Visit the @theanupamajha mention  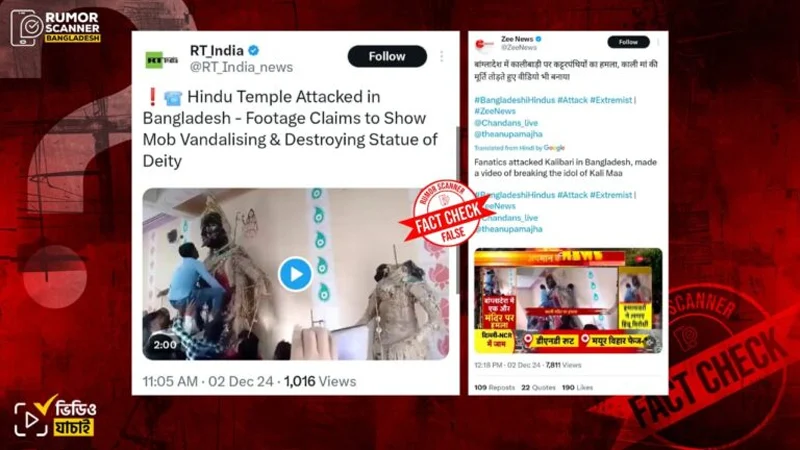coord(508,134)
